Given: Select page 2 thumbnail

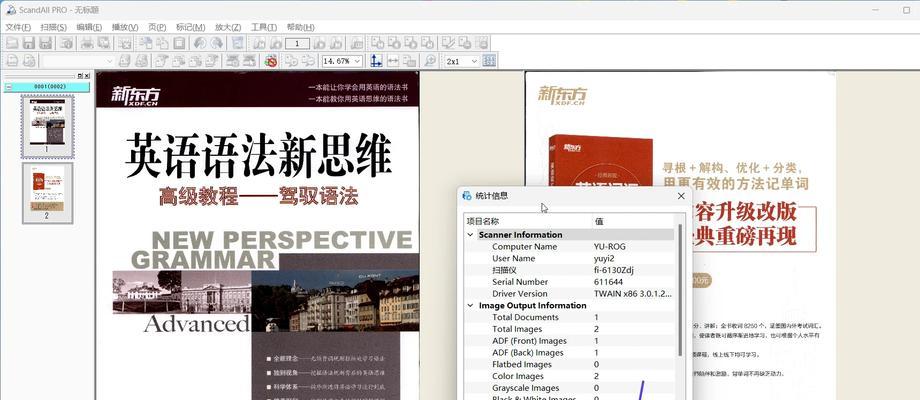Looking at the screenshot, I should pos(48,193).
